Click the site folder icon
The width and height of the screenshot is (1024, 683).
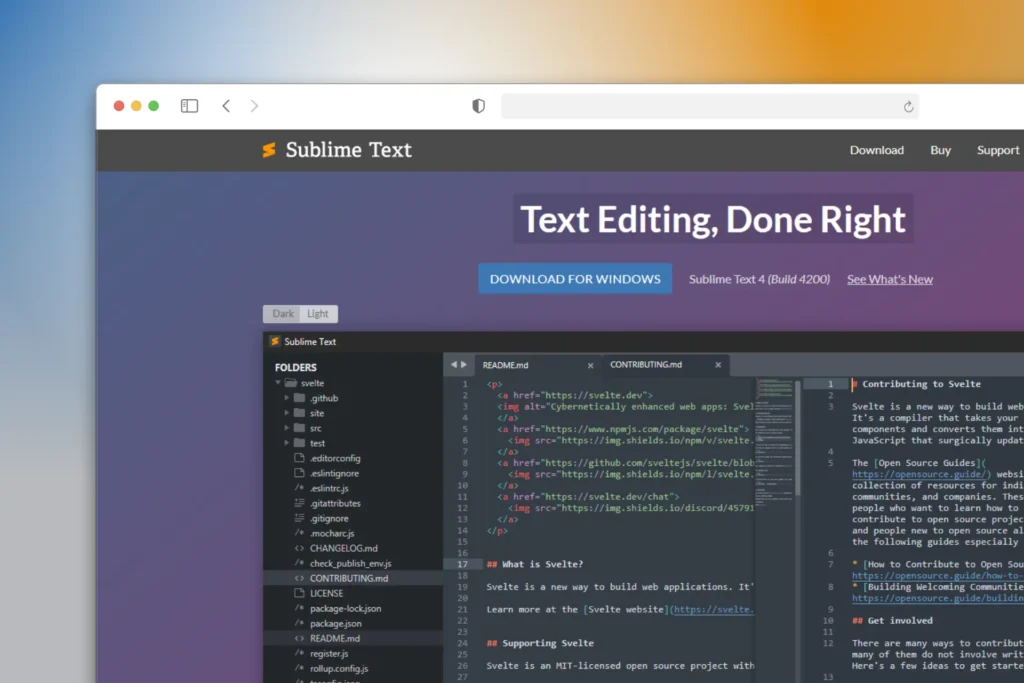click(300, 413)
